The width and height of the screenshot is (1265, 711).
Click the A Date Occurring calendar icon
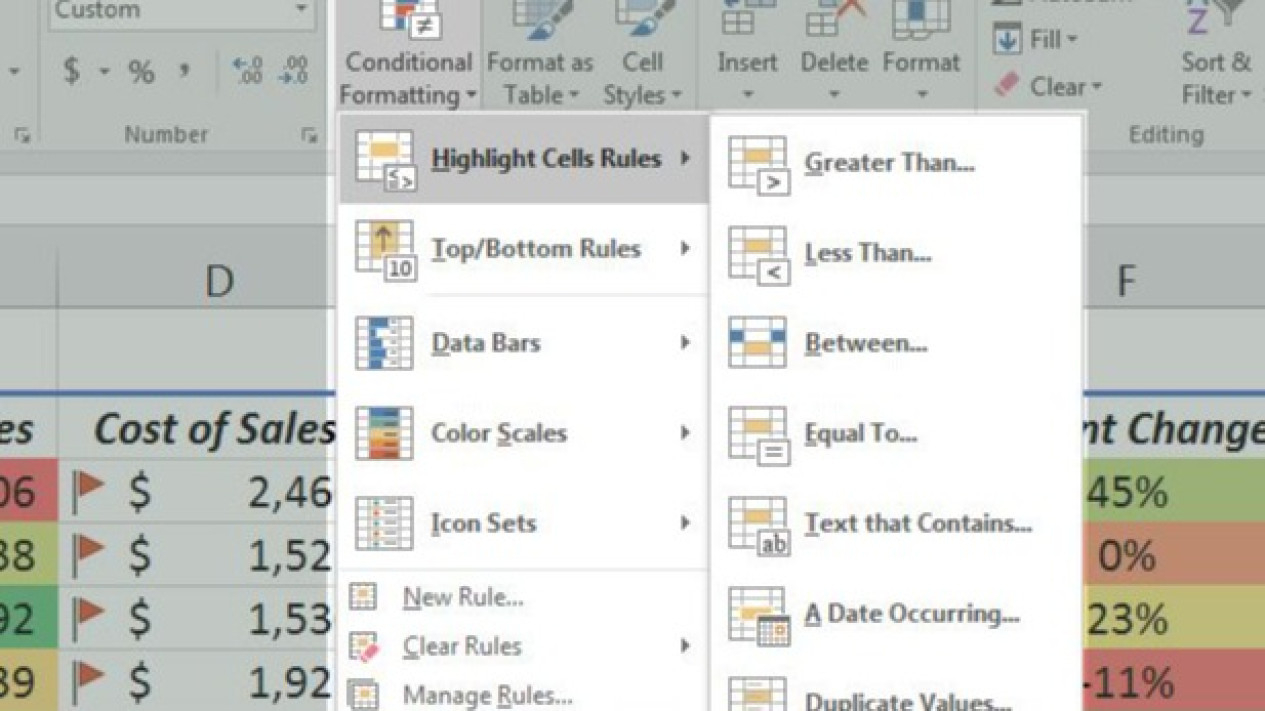click(x=759, y=616)
